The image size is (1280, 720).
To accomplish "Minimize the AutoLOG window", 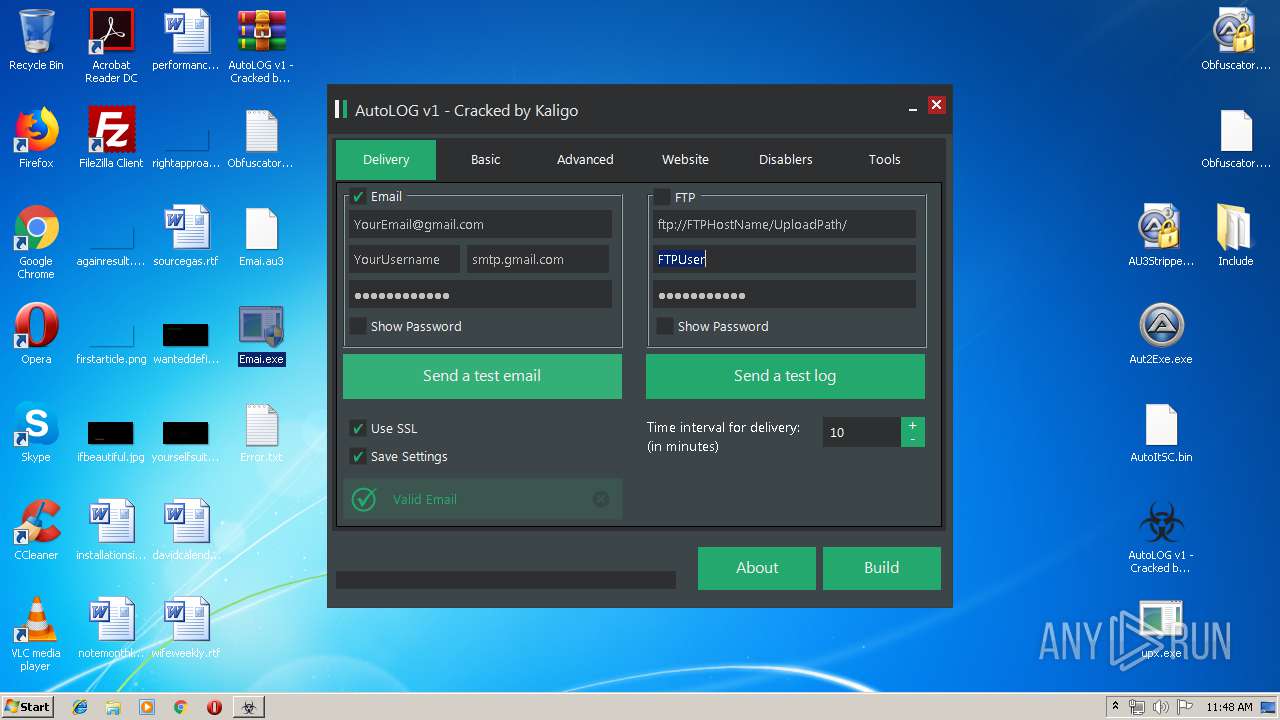I will [913, 106].
